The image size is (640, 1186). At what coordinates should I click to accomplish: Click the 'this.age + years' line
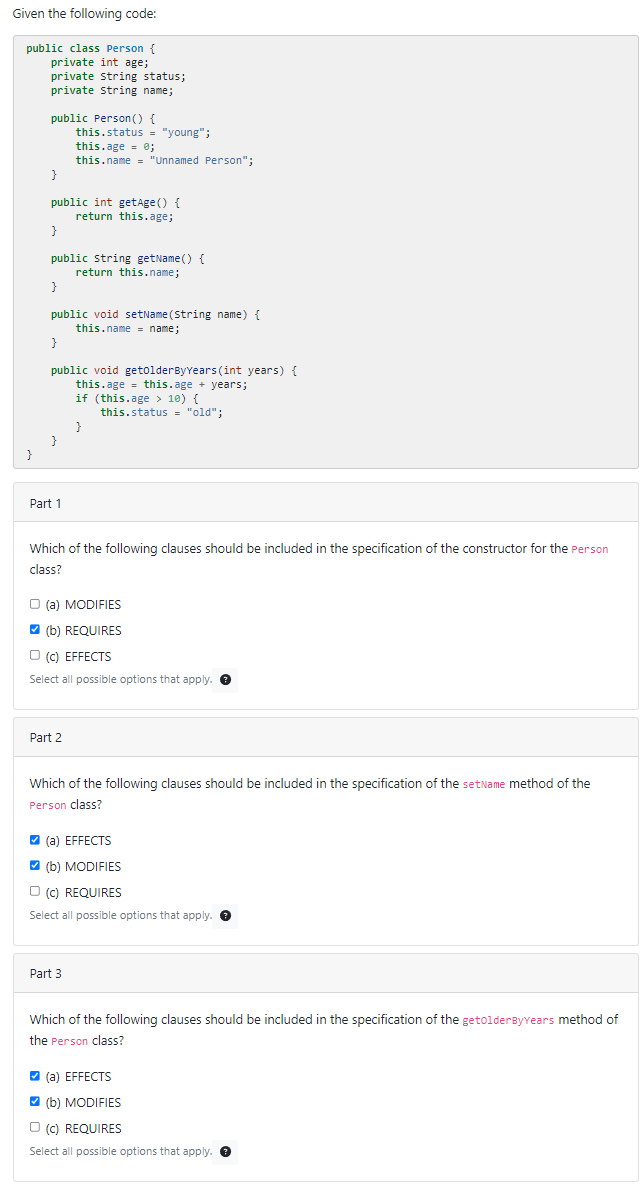tap(161, 384)
